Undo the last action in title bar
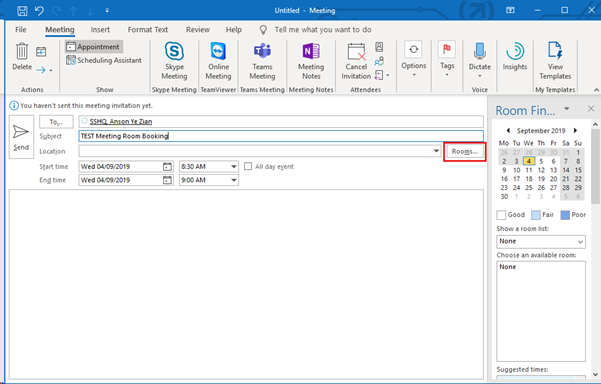This screenshot has width=601, height=384. point(39,10)
